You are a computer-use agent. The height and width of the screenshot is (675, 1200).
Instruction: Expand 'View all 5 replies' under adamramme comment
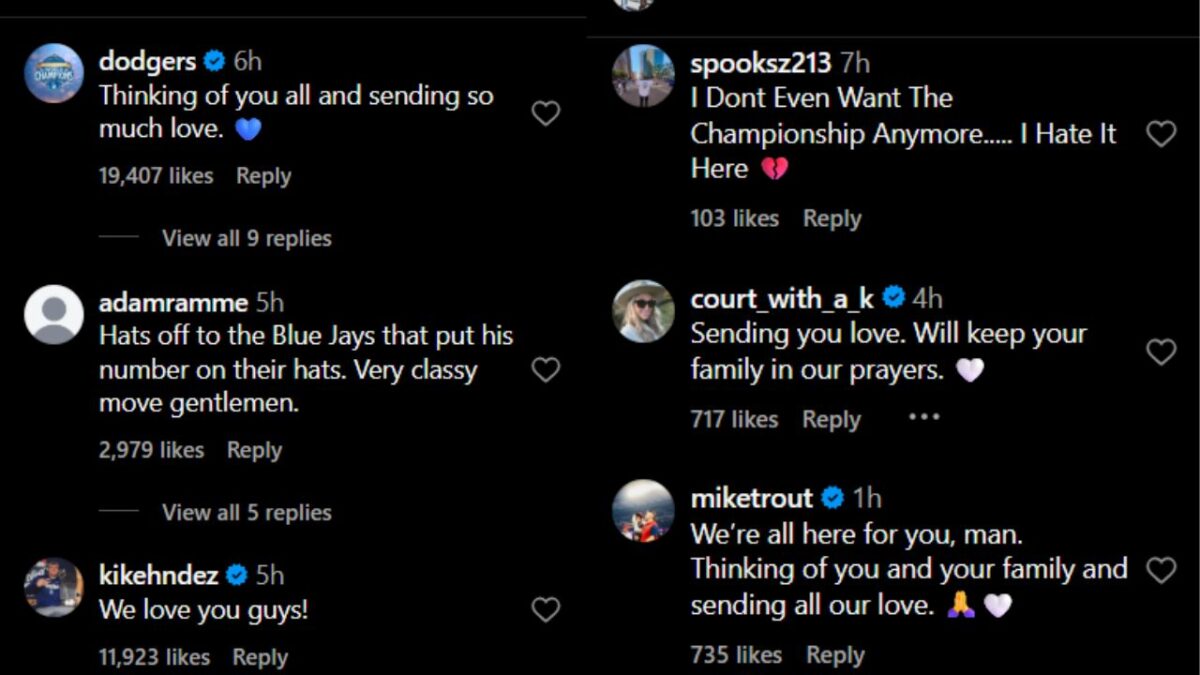246,512
